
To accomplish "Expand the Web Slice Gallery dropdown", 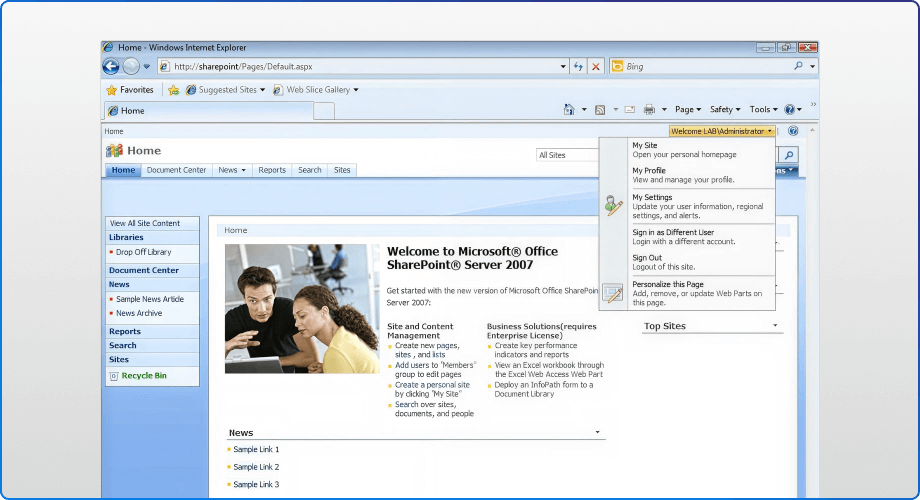I will 356,90.
